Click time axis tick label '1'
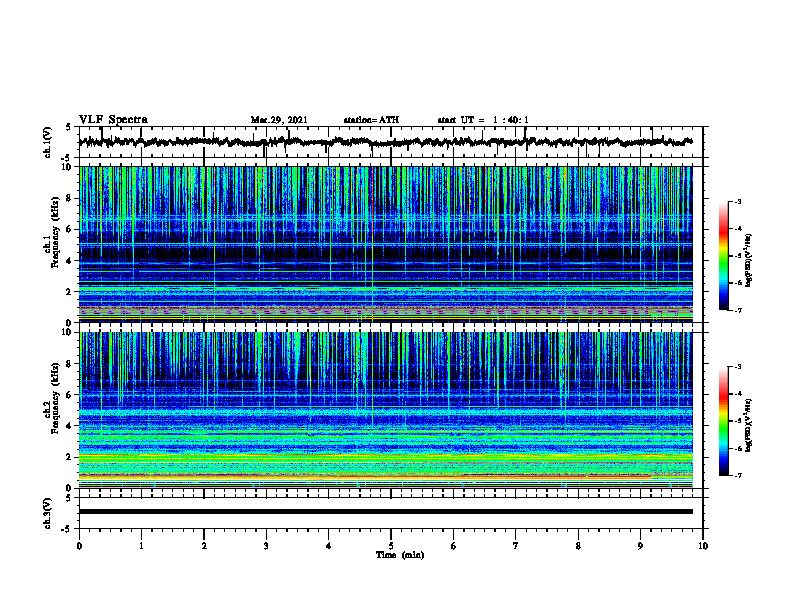 point(141,546)
